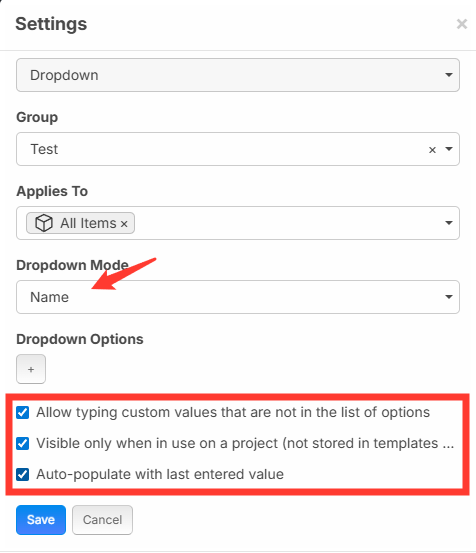This screenshot has width=476, height=553.
Task: Click the caret arrow of Dropdown Mode selector
Action: point(449,297)
